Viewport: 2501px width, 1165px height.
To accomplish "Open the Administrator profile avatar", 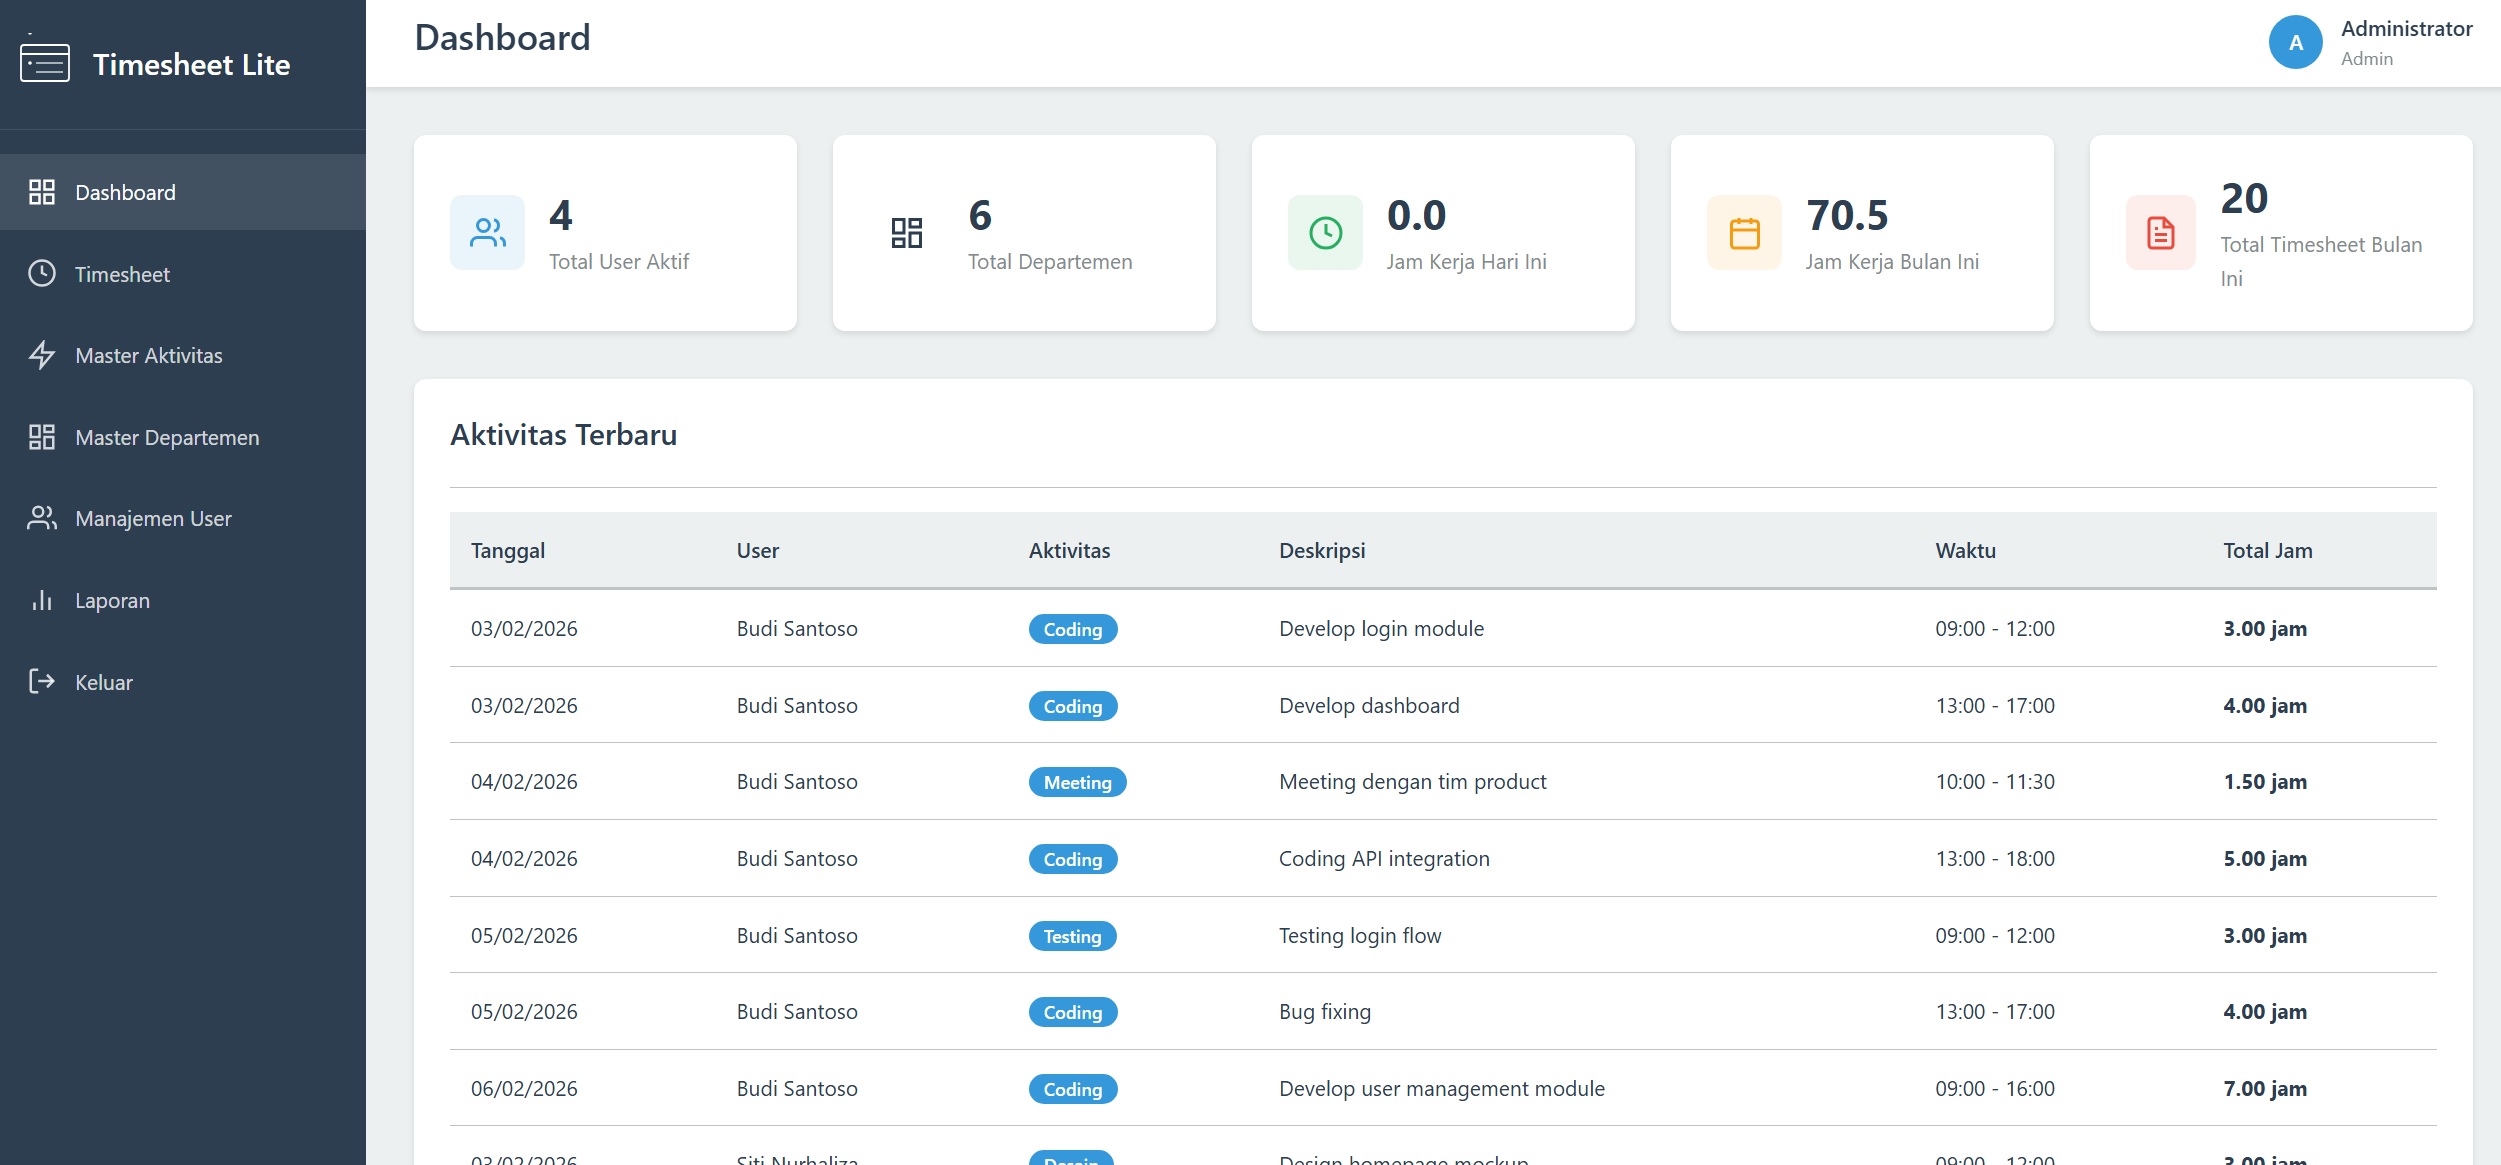I will click(2296, 41).
